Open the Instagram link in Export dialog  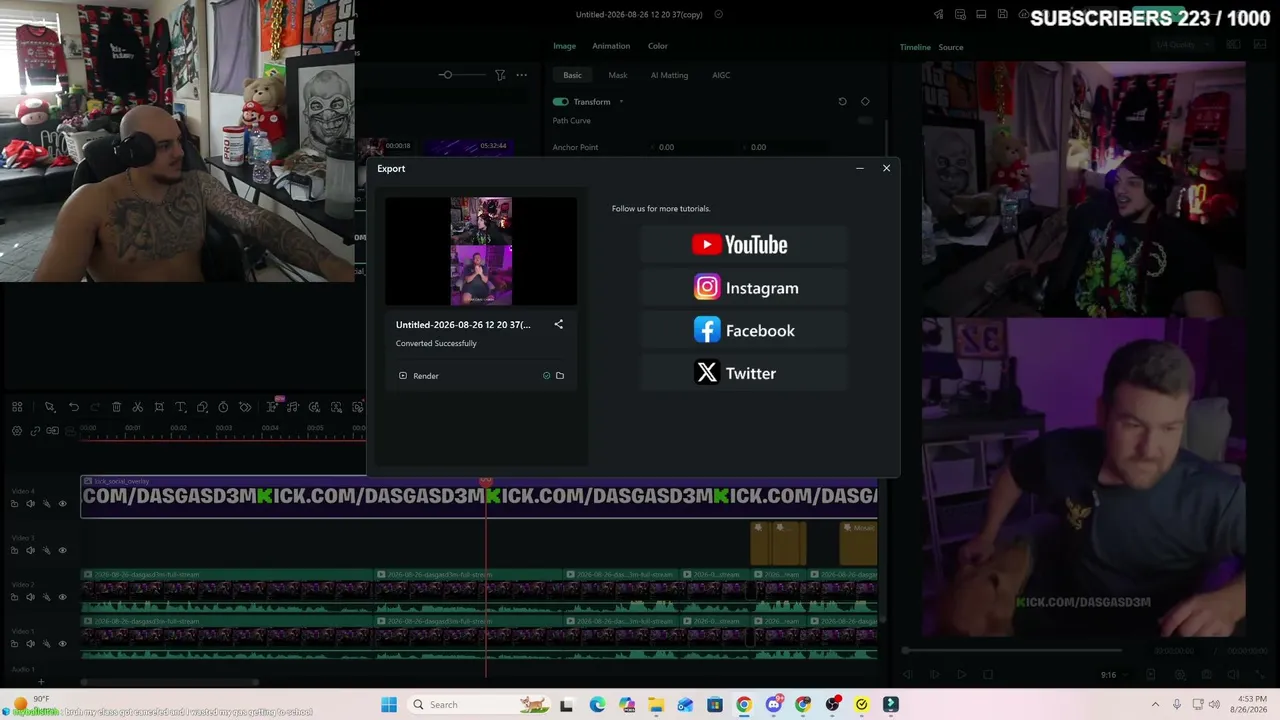[746, 288]
